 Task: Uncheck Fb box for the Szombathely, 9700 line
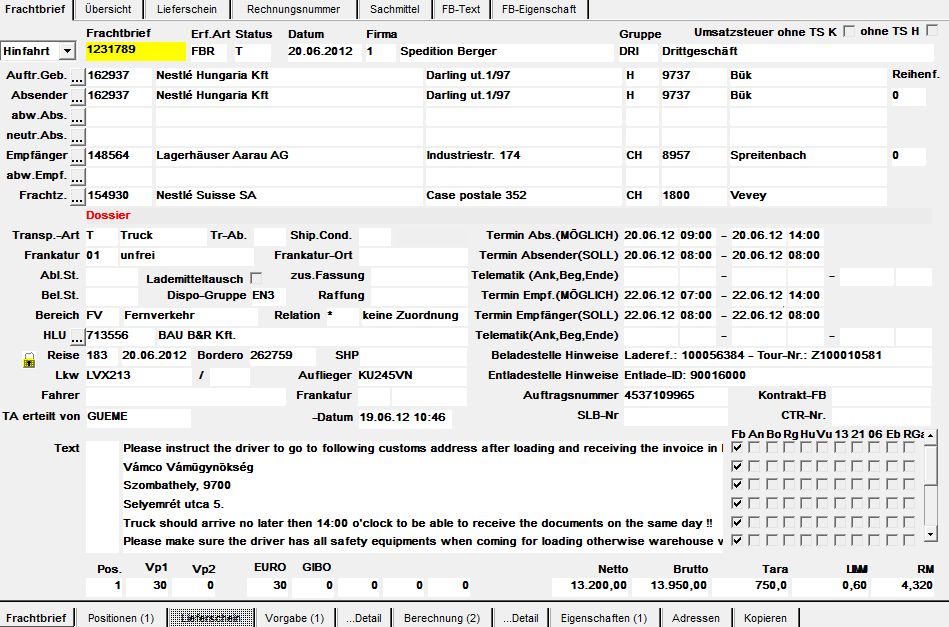click(x=737, y=485)
